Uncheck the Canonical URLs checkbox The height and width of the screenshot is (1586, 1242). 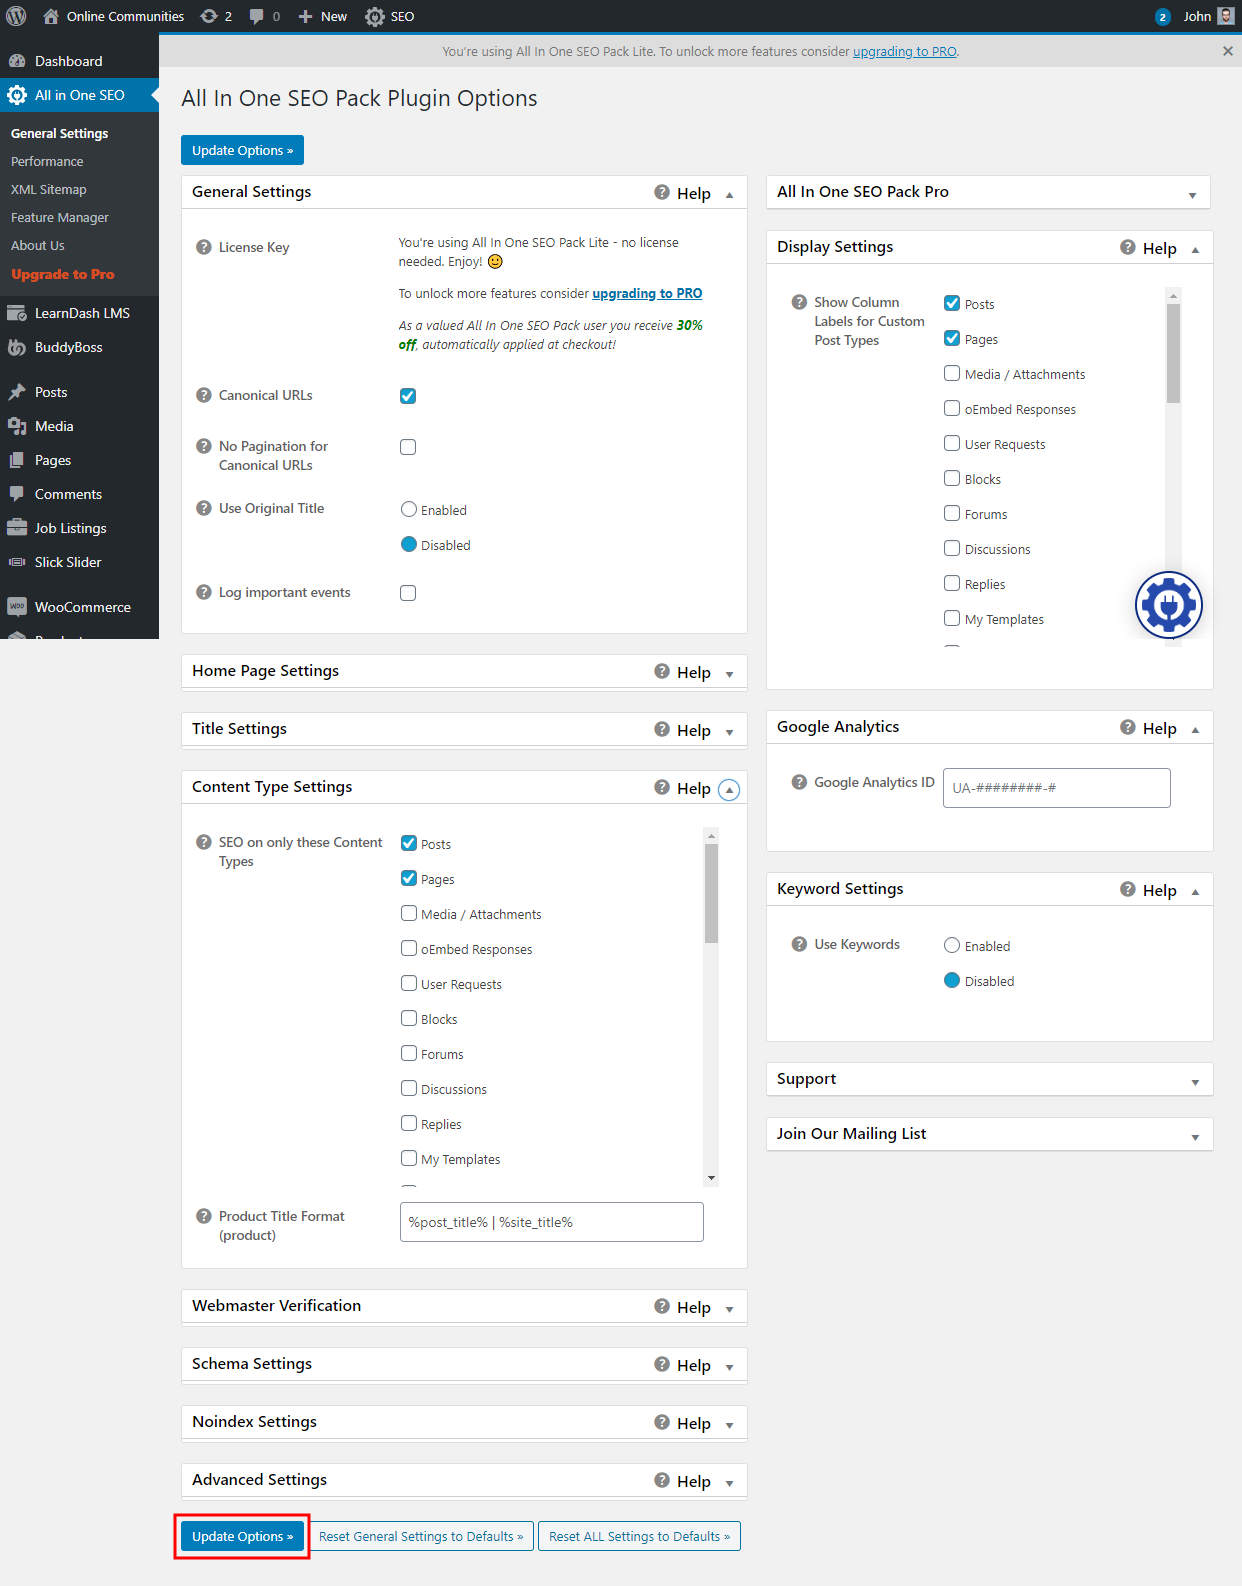click(408, 396)
